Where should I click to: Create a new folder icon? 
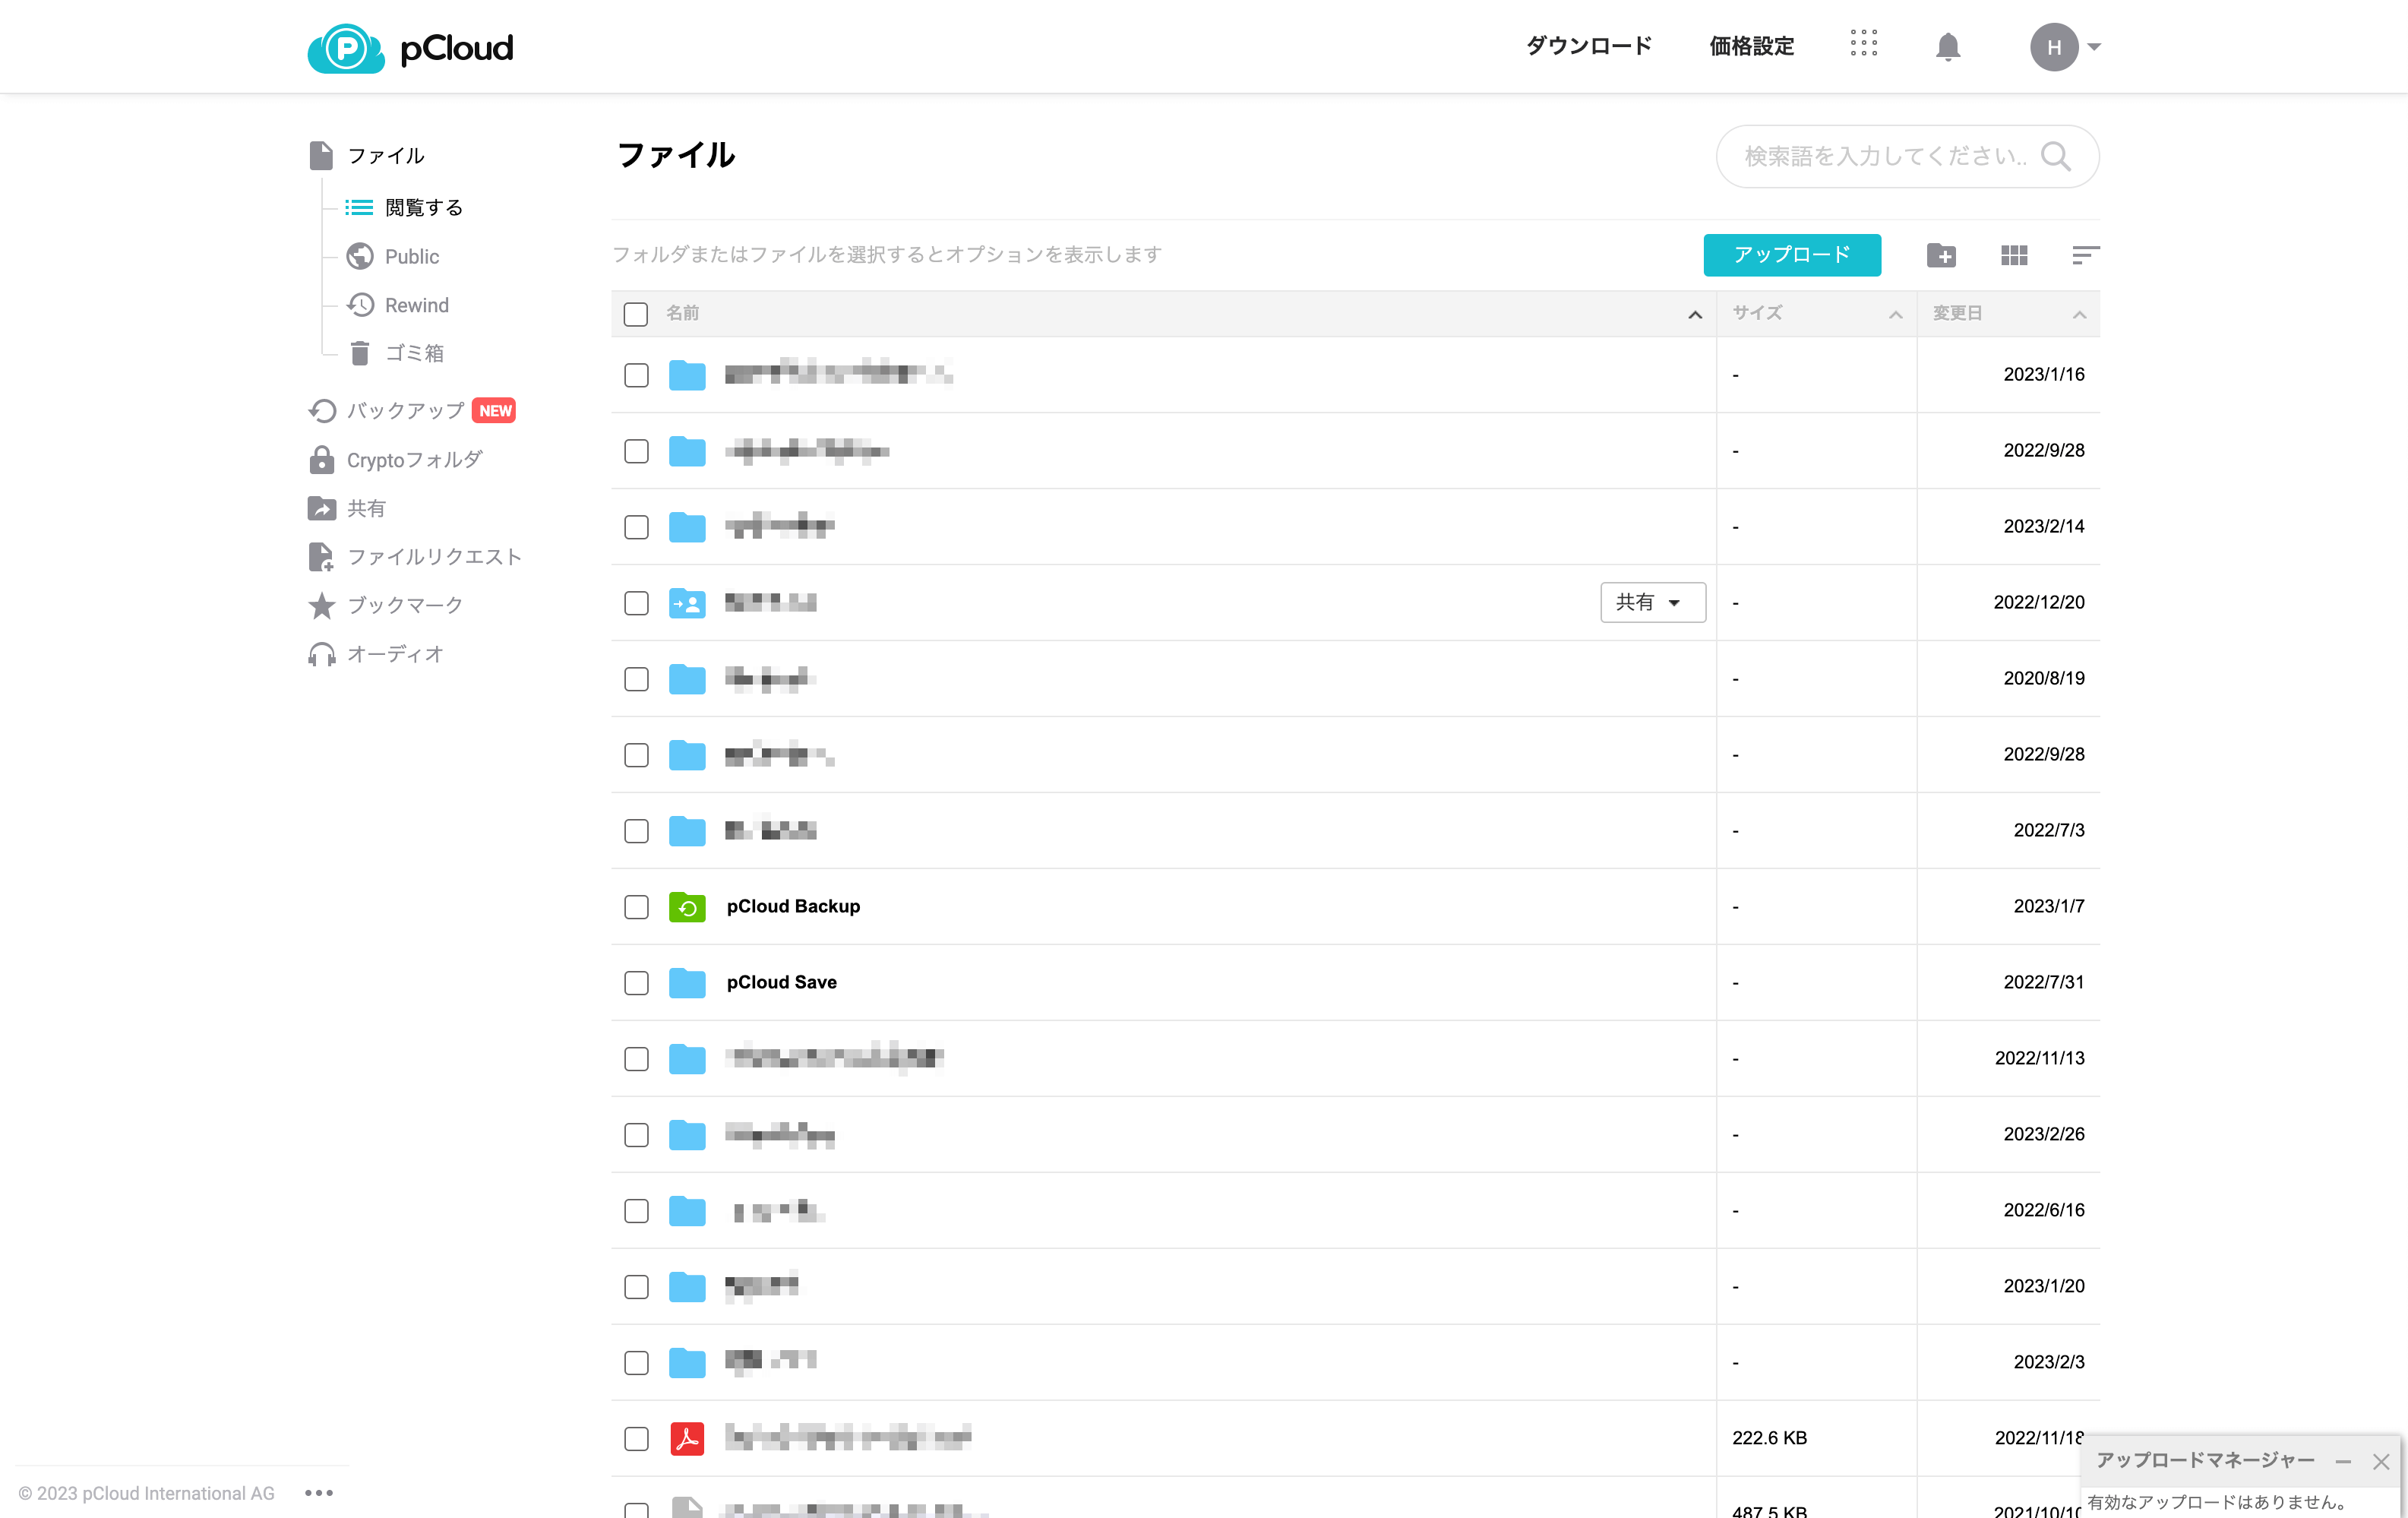[1941, 255]
